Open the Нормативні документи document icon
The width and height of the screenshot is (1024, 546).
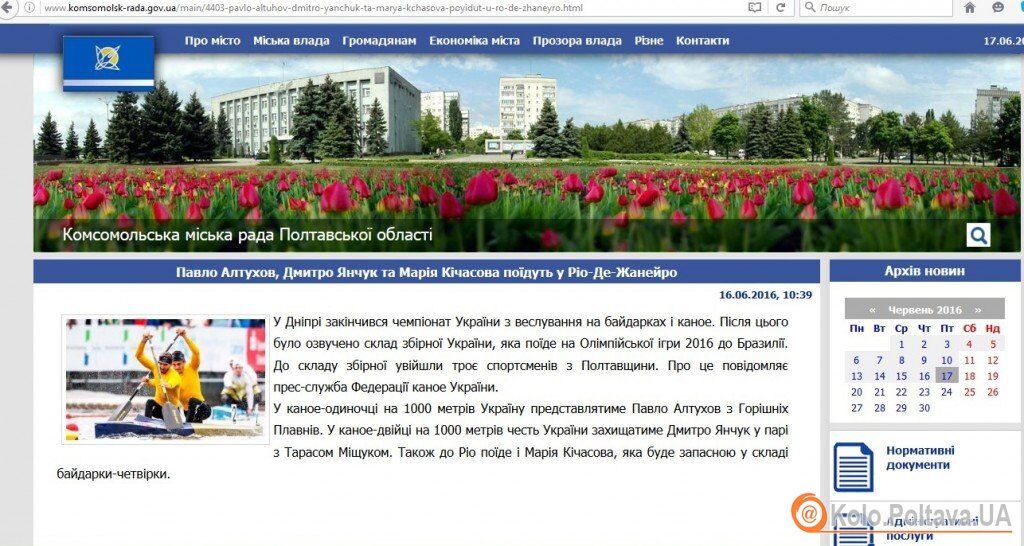(x=853, y=466)
